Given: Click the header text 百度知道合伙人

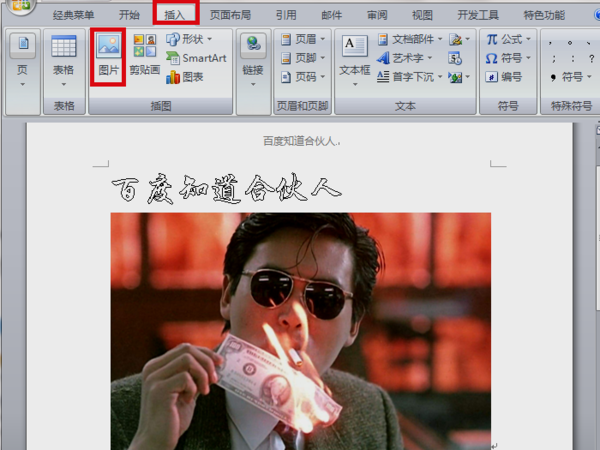Looking at the screenshot, I should (301, 142).
